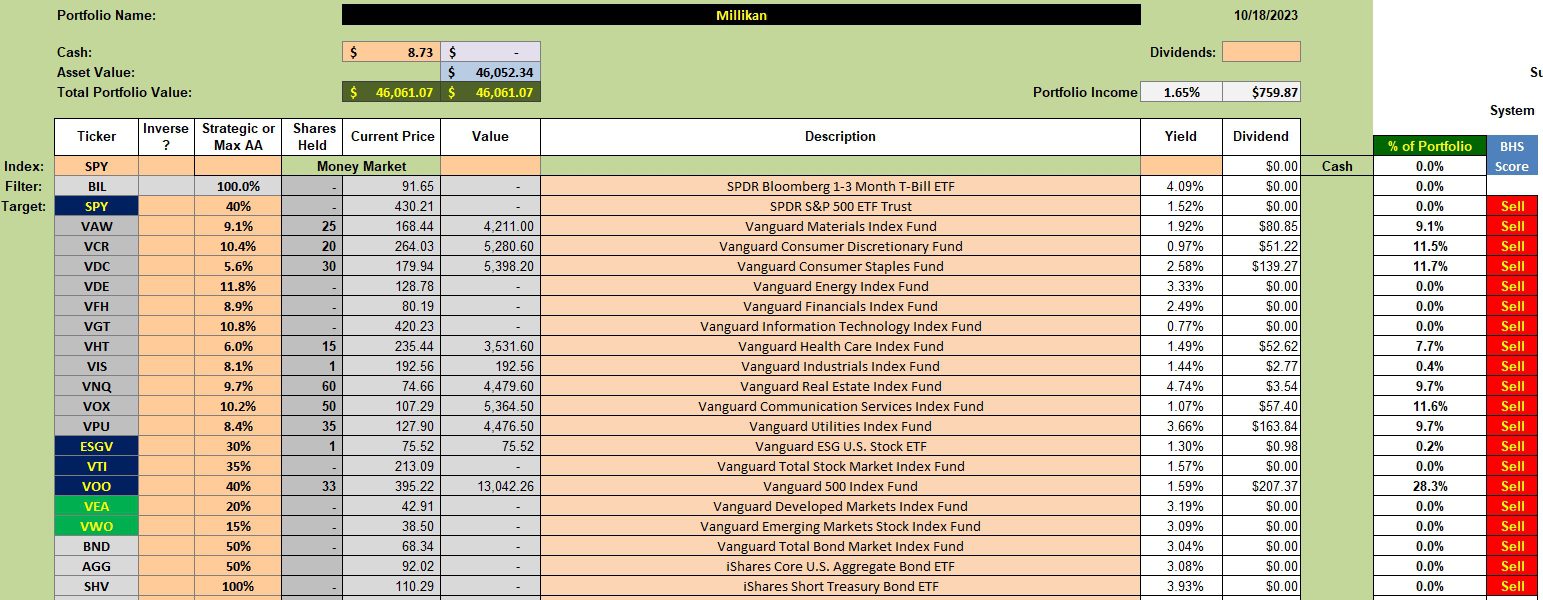Viewport: 1543px width, 600px height.
Task: Click the VCR ticker cell
Action: pyautogui.click(x=96, y=246)
